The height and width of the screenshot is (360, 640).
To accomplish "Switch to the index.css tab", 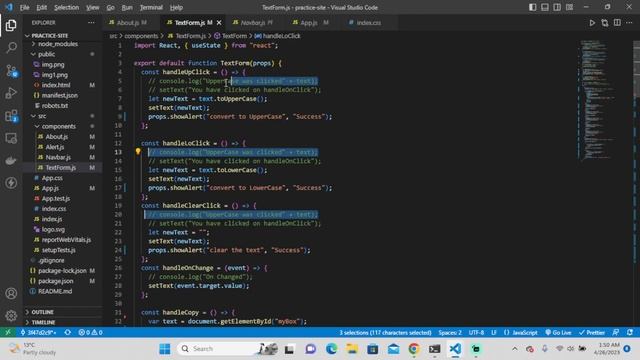I will 369,23.
